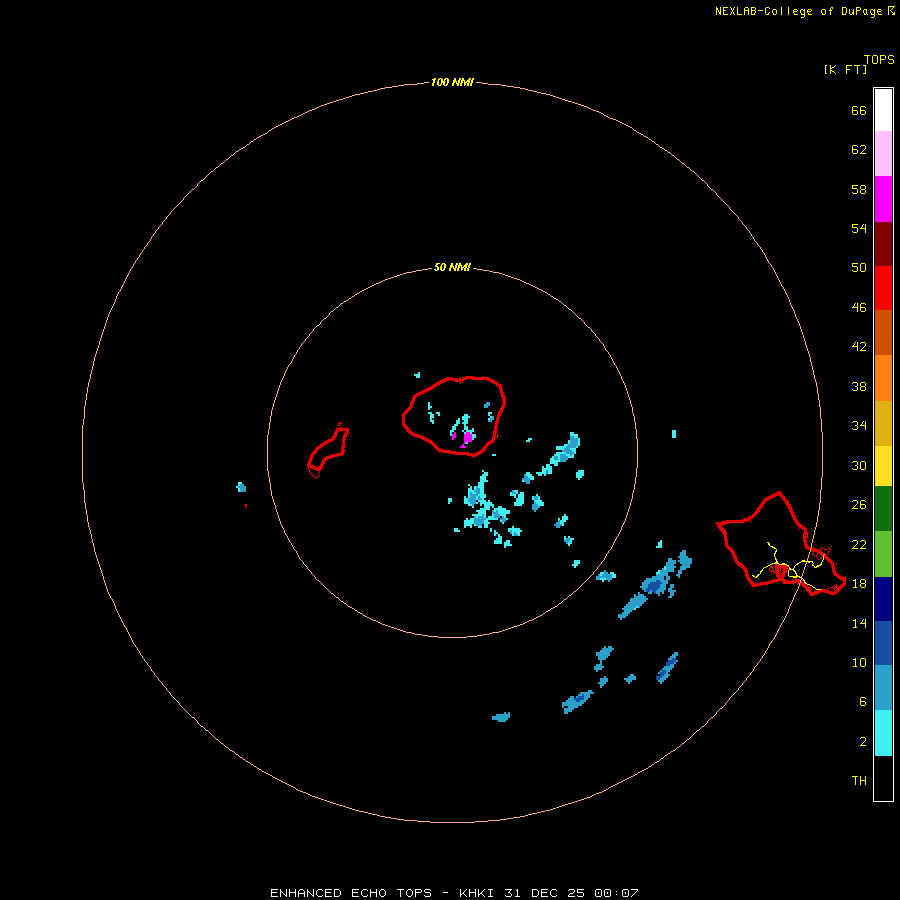Click the "42" legend value
The image size is (900, 900).
859,346
